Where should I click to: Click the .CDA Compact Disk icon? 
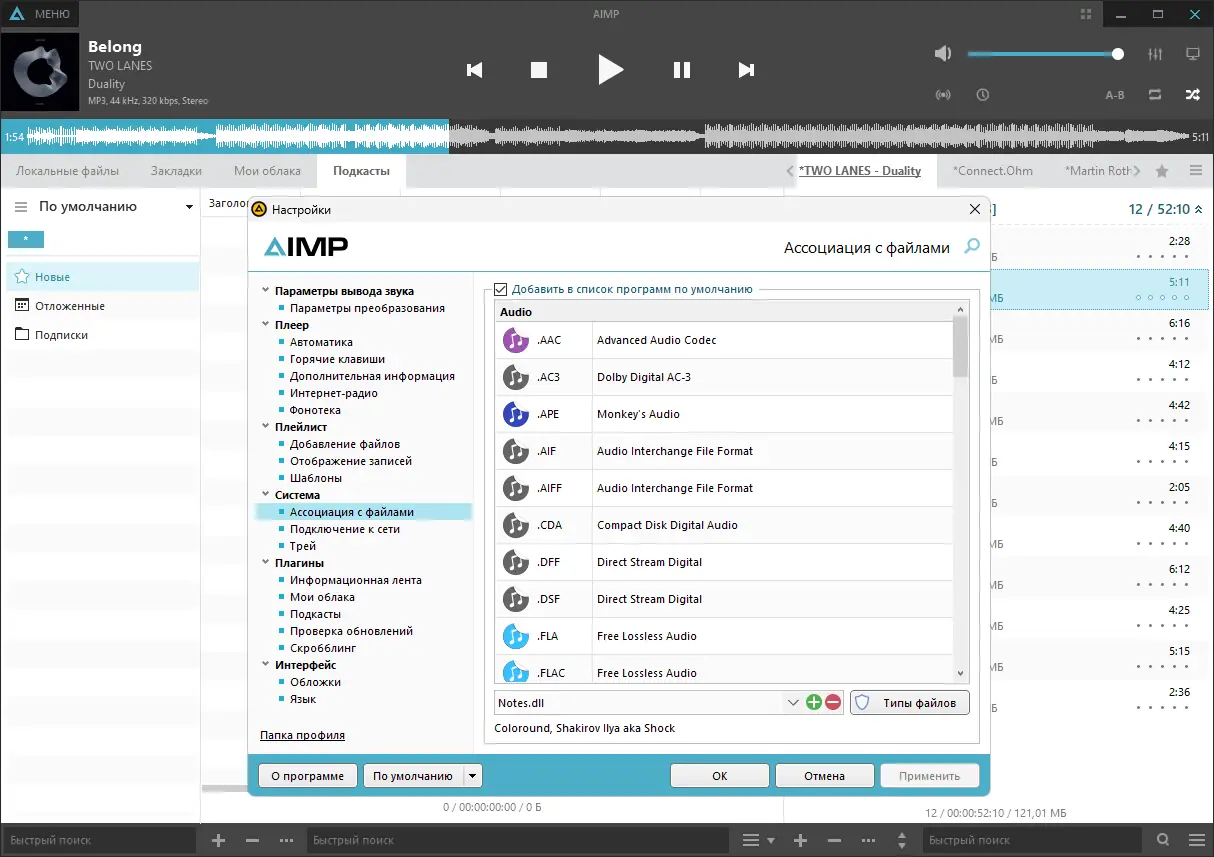click(515, 525)
